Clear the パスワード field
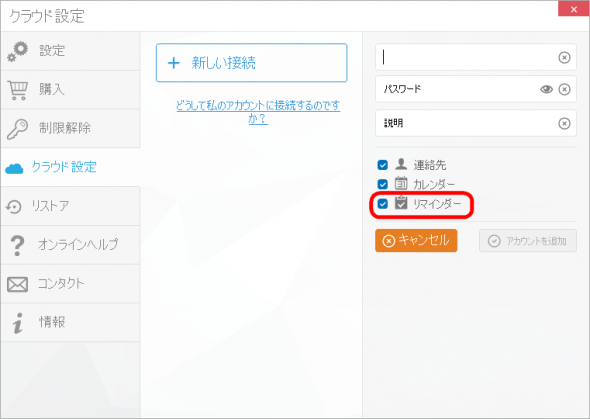Screen dimensions: 590x419 click(564, 89)
